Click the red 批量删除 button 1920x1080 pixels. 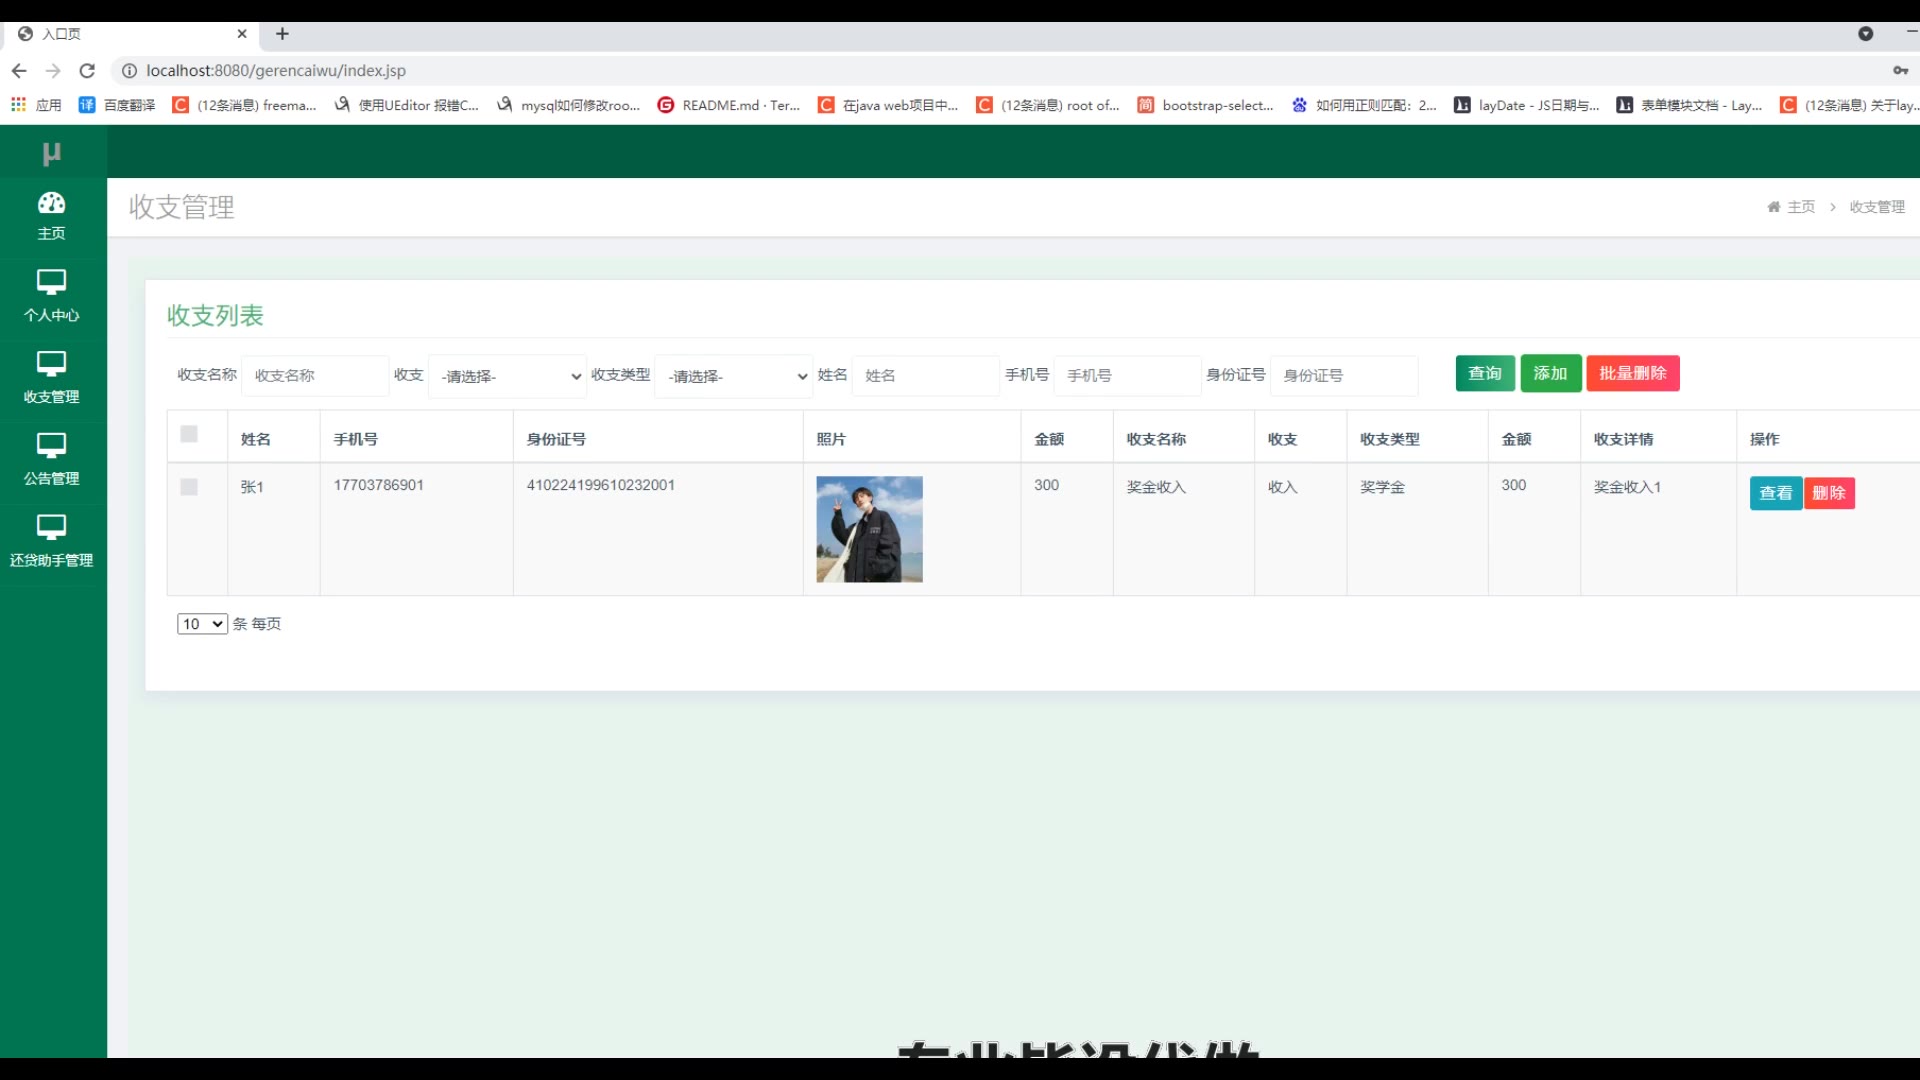(1632, 374)
